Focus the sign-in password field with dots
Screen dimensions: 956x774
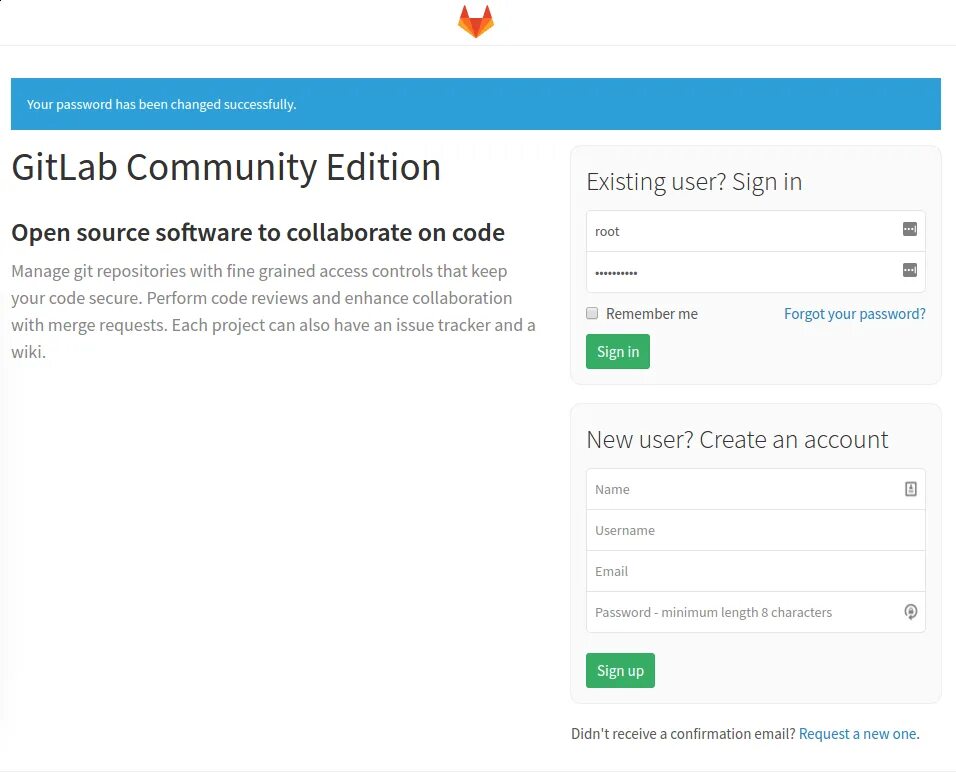755,272
